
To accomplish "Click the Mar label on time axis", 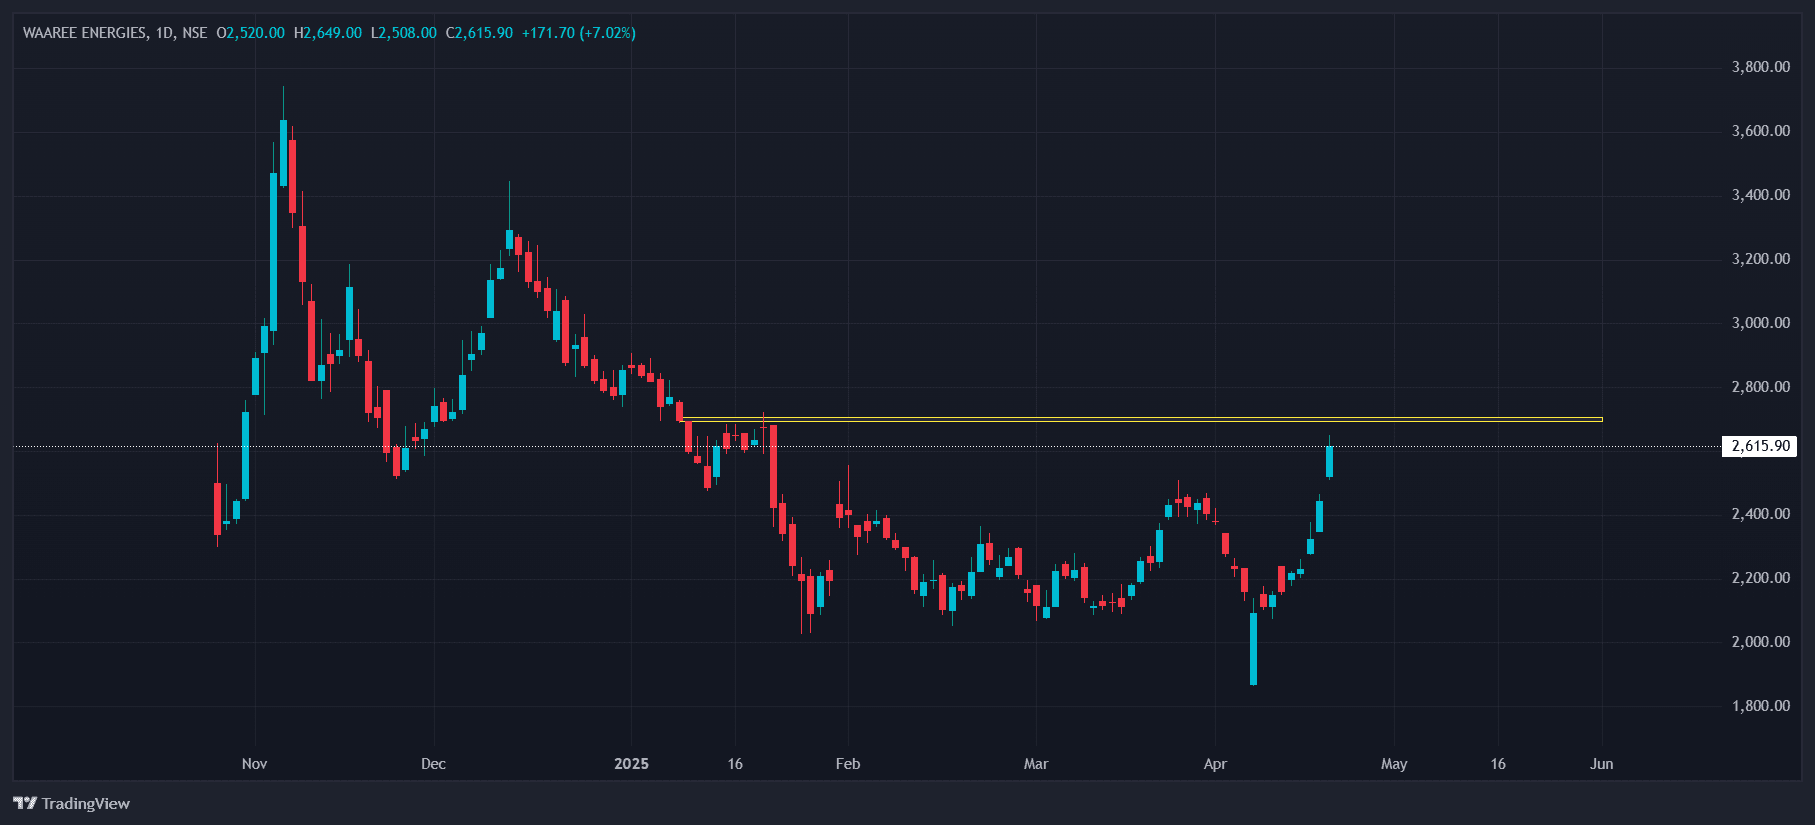I will click(1036, 764).
